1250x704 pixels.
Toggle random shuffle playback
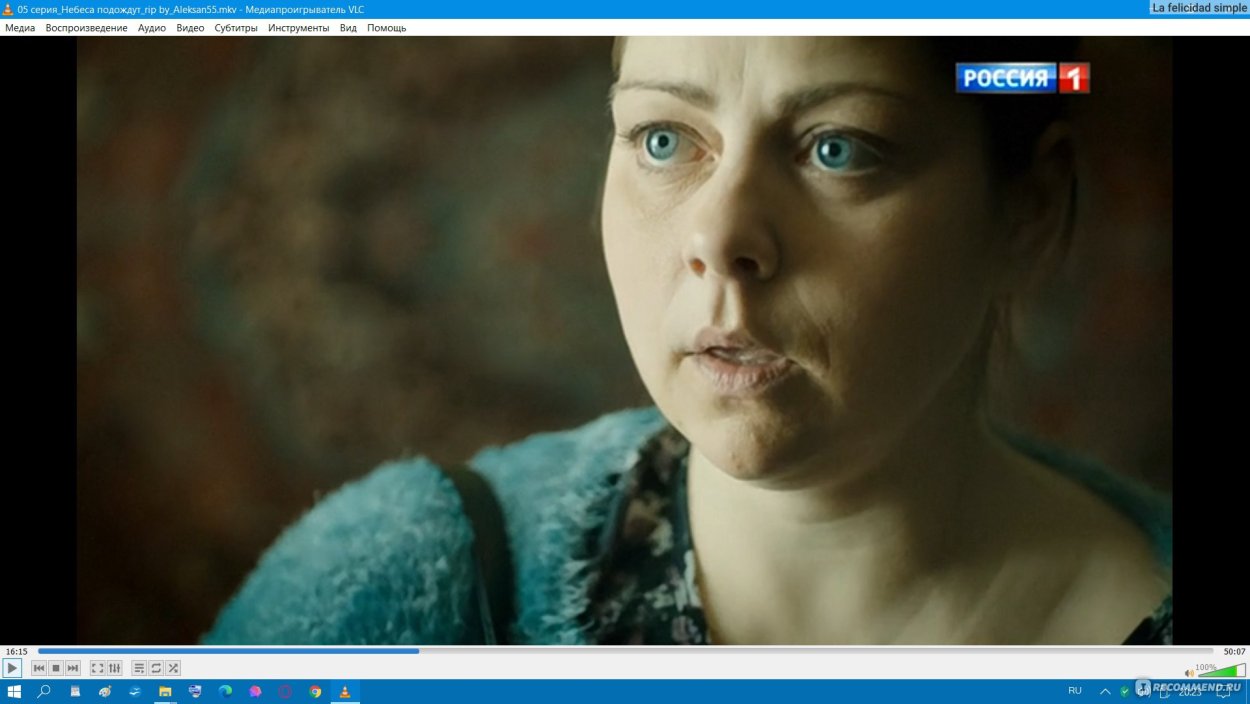[x=173, y=668]
